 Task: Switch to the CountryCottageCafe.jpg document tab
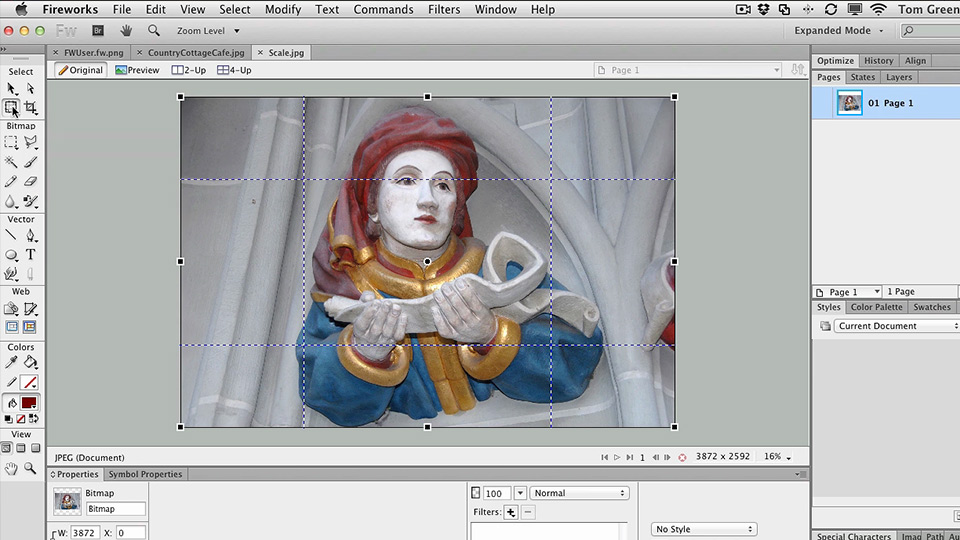(196, 53)
